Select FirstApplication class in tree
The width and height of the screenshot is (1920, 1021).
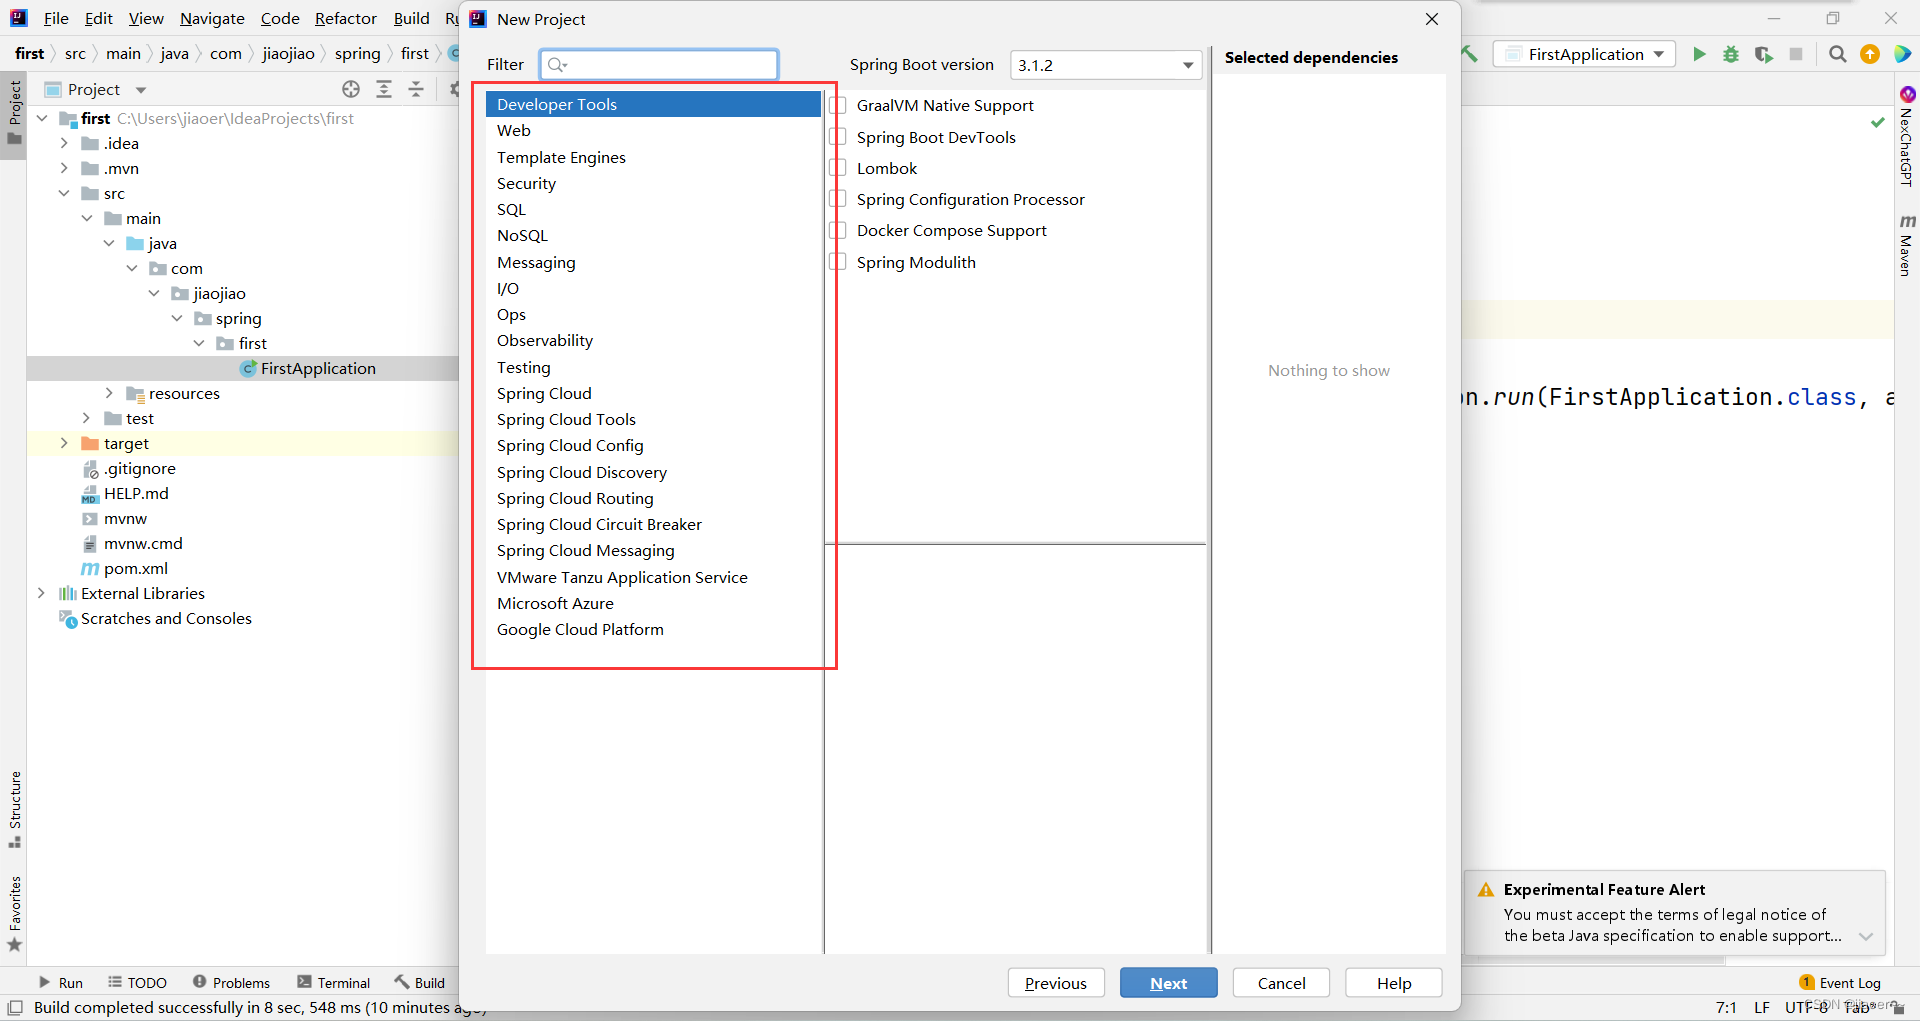click(x=309, y=368)
